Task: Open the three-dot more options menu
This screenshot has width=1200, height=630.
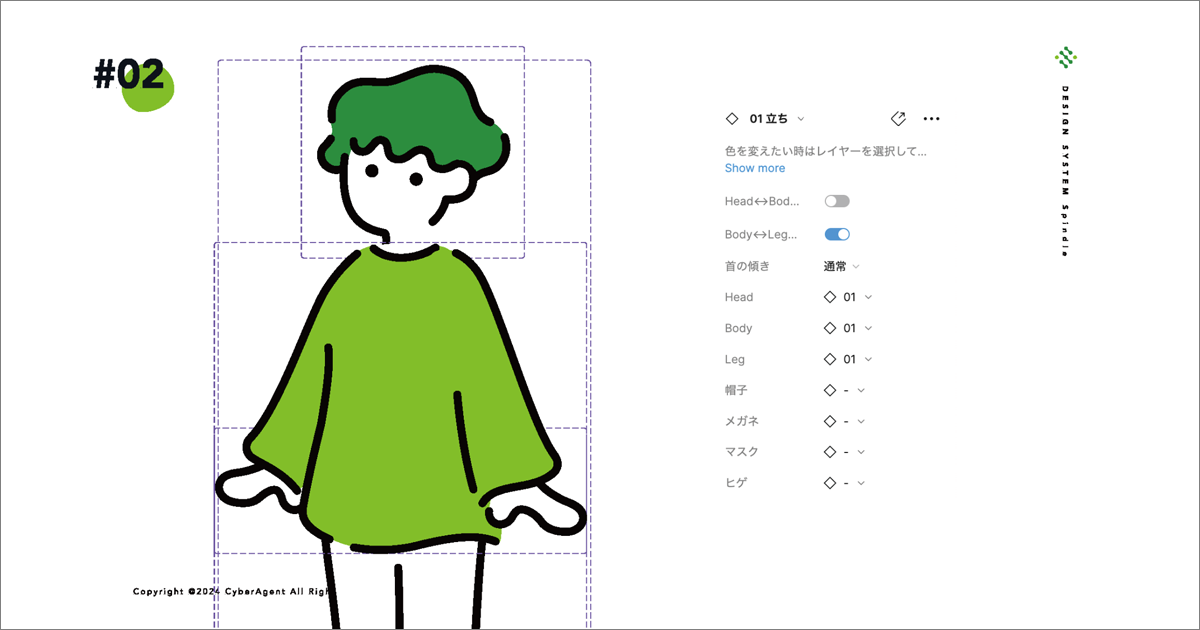Action: tap(931, 119)
